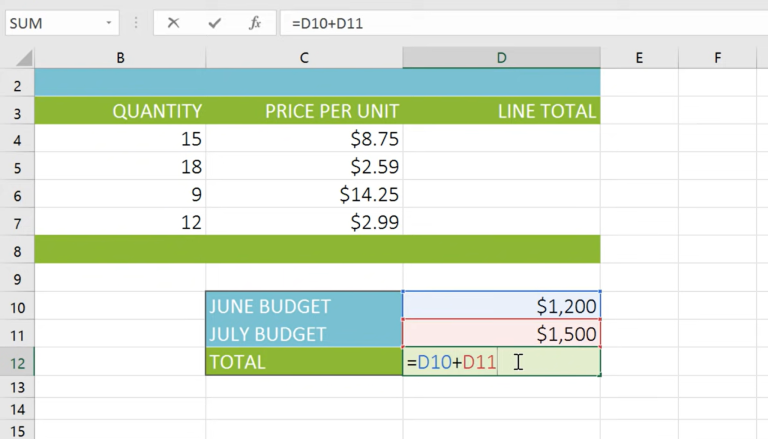Select column C header

tap(304, 59)
